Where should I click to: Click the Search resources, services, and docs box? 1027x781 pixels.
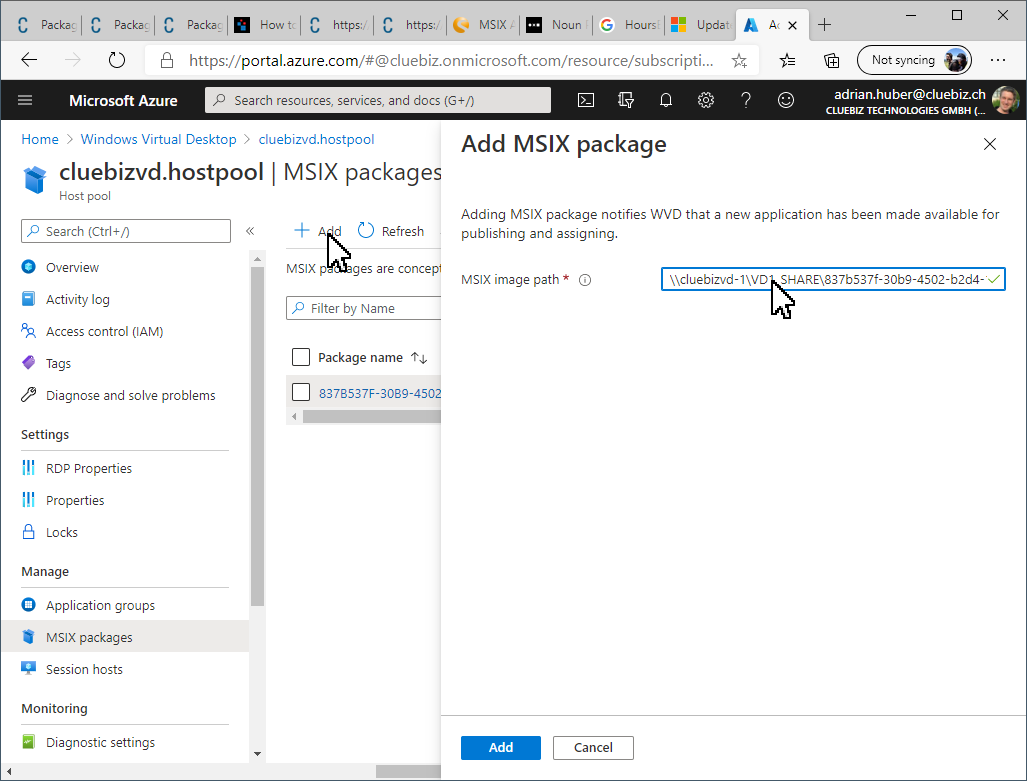coord(378,100)
